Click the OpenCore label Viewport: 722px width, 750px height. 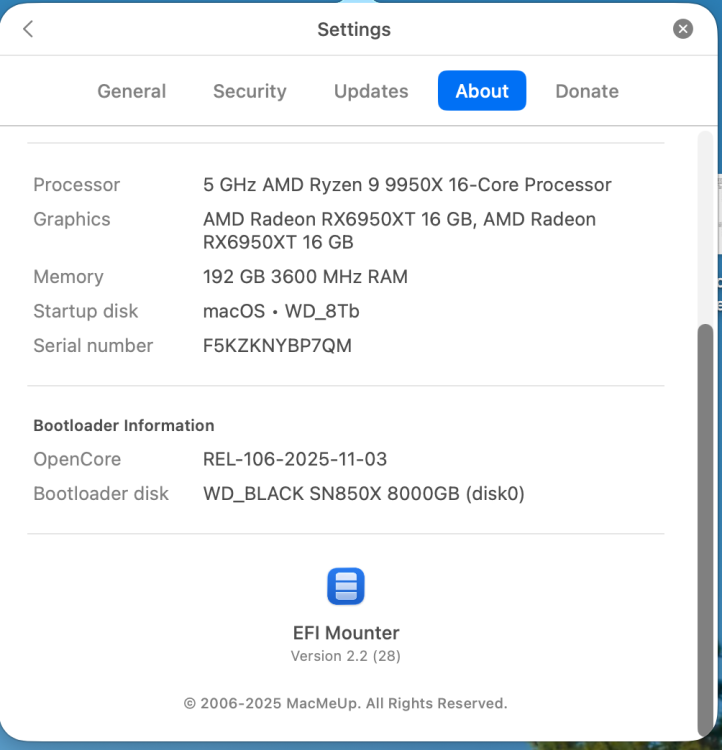tap(77, 459)
